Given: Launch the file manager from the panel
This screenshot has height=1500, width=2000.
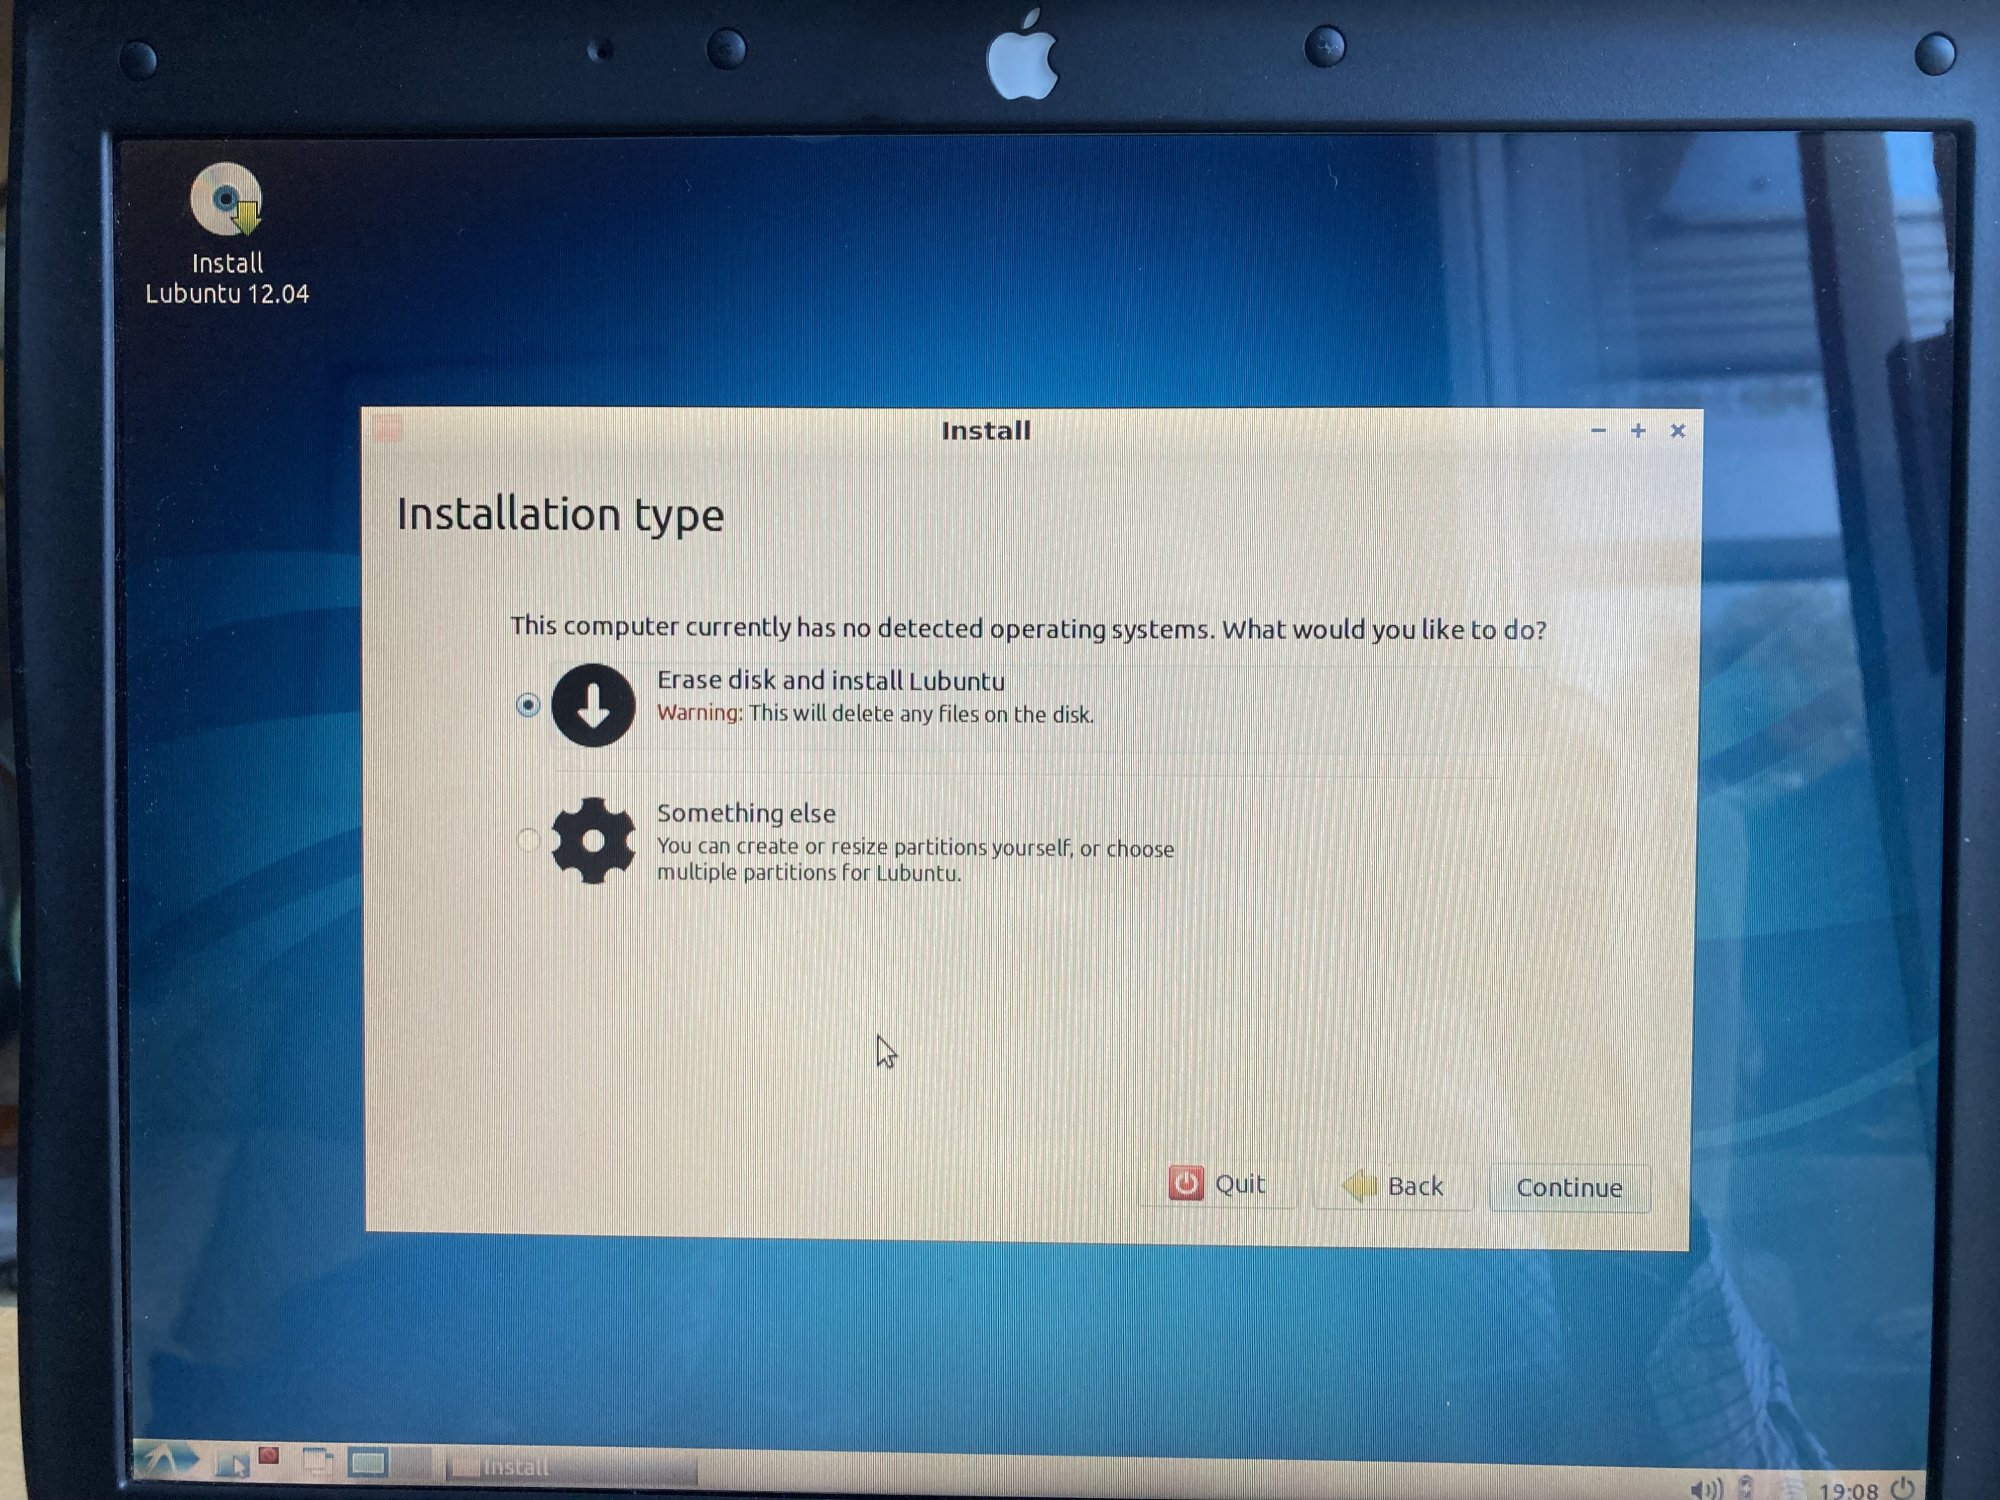Looking at the screenshot, I should pyautogui.click(x=232, y=1466).
